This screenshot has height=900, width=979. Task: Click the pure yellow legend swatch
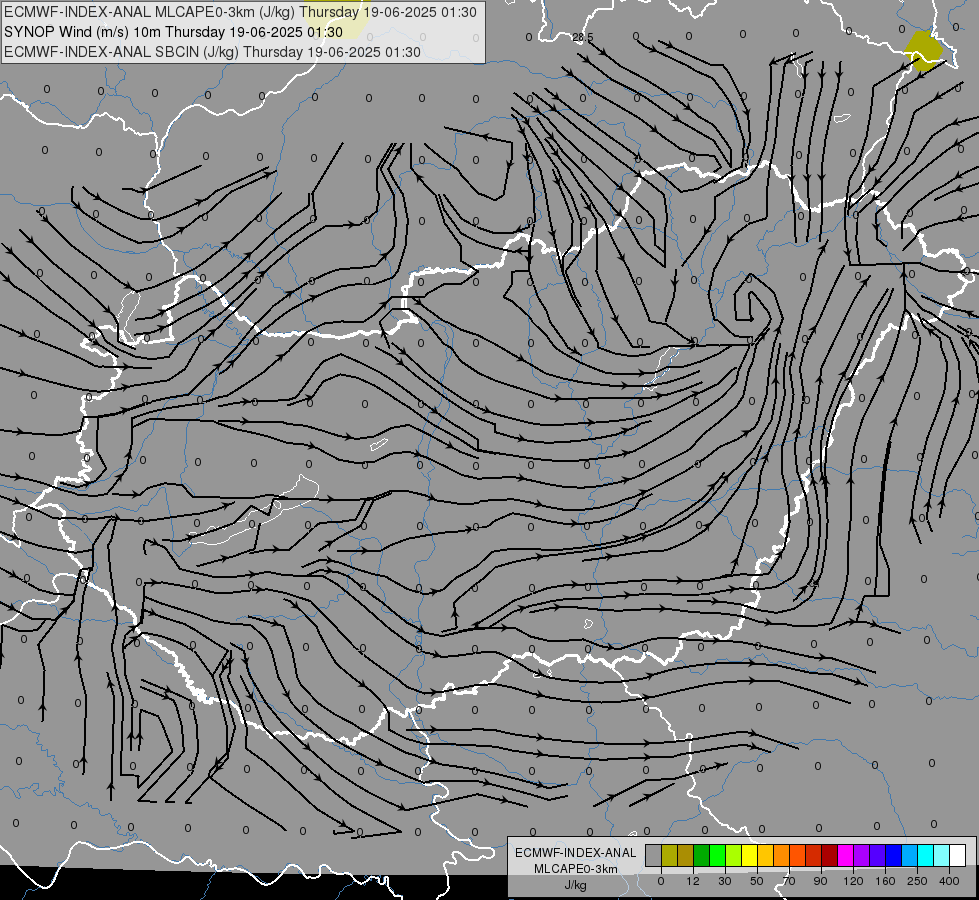pos(749,855)
